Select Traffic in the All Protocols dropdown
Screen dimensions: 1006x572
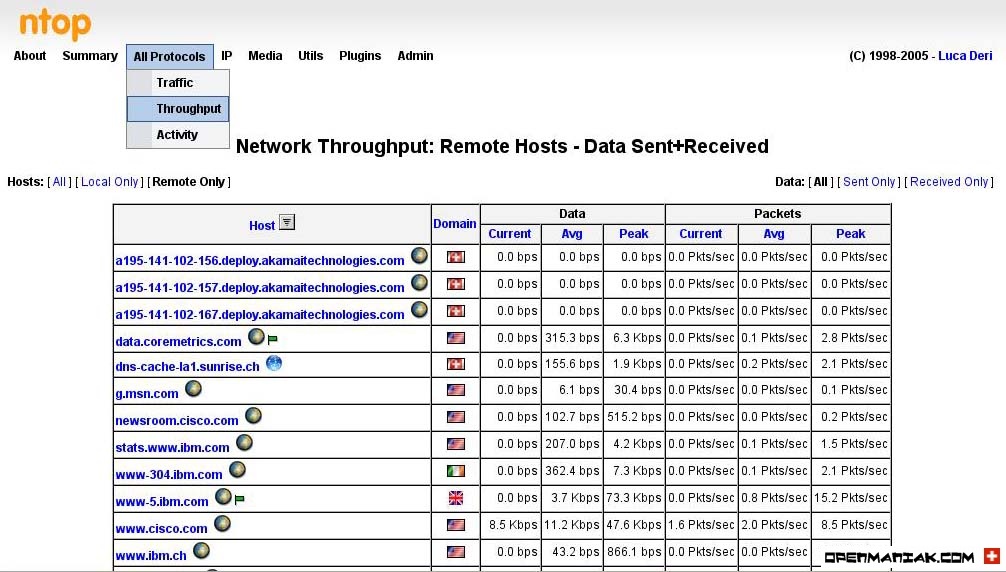click(178, 83)
